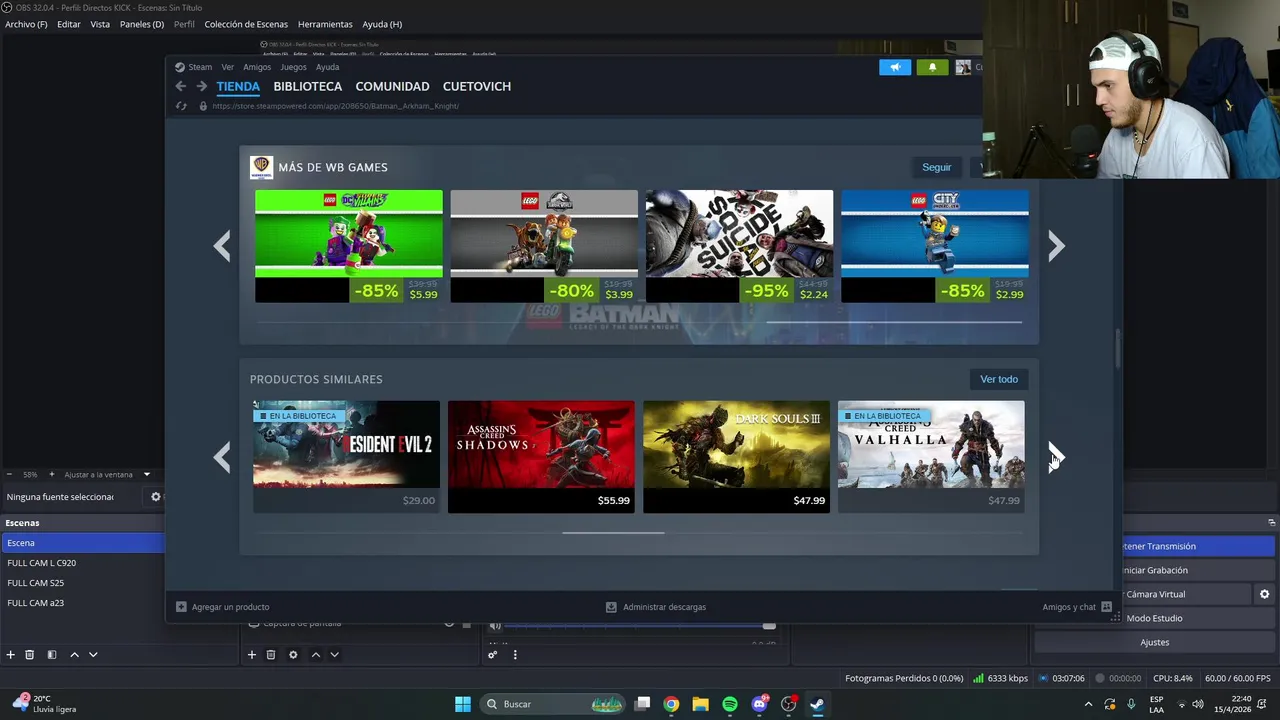Go forward with Steam's forward arrow
Image resolution: width=1280 pixels, height=720 pixels.
pyautogui.click(x=201, y=87)
